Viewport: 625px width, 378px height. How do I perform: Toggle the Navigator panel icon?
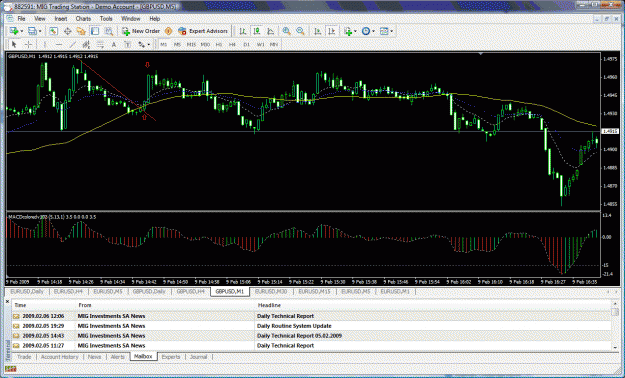[81, 31]
